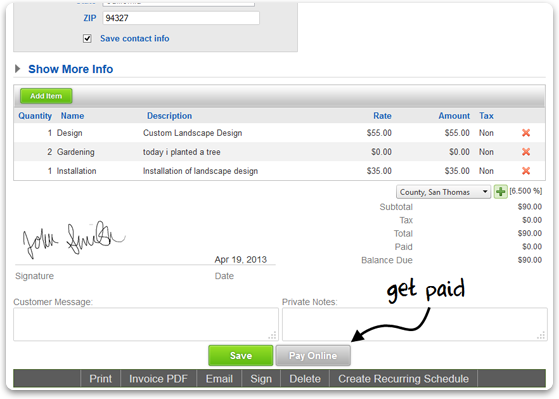Click Delete in the bottom bar

click(305, 379)
